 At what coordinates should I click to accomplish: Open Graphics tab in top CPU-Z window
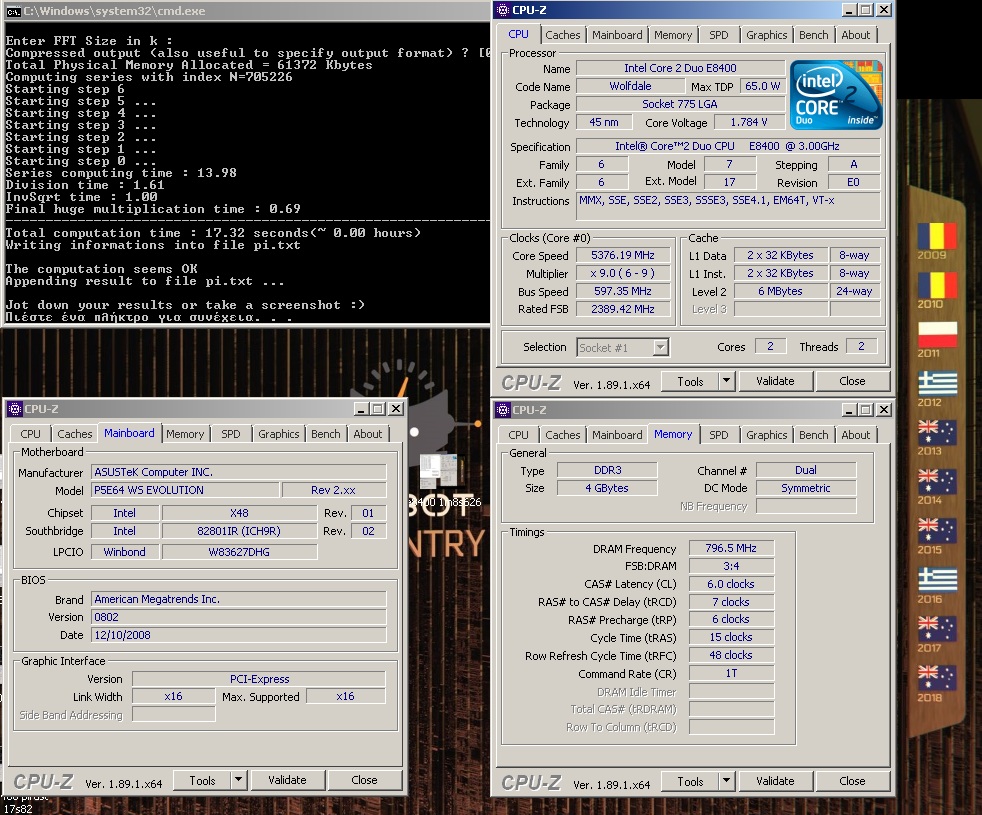coord(766,35)
